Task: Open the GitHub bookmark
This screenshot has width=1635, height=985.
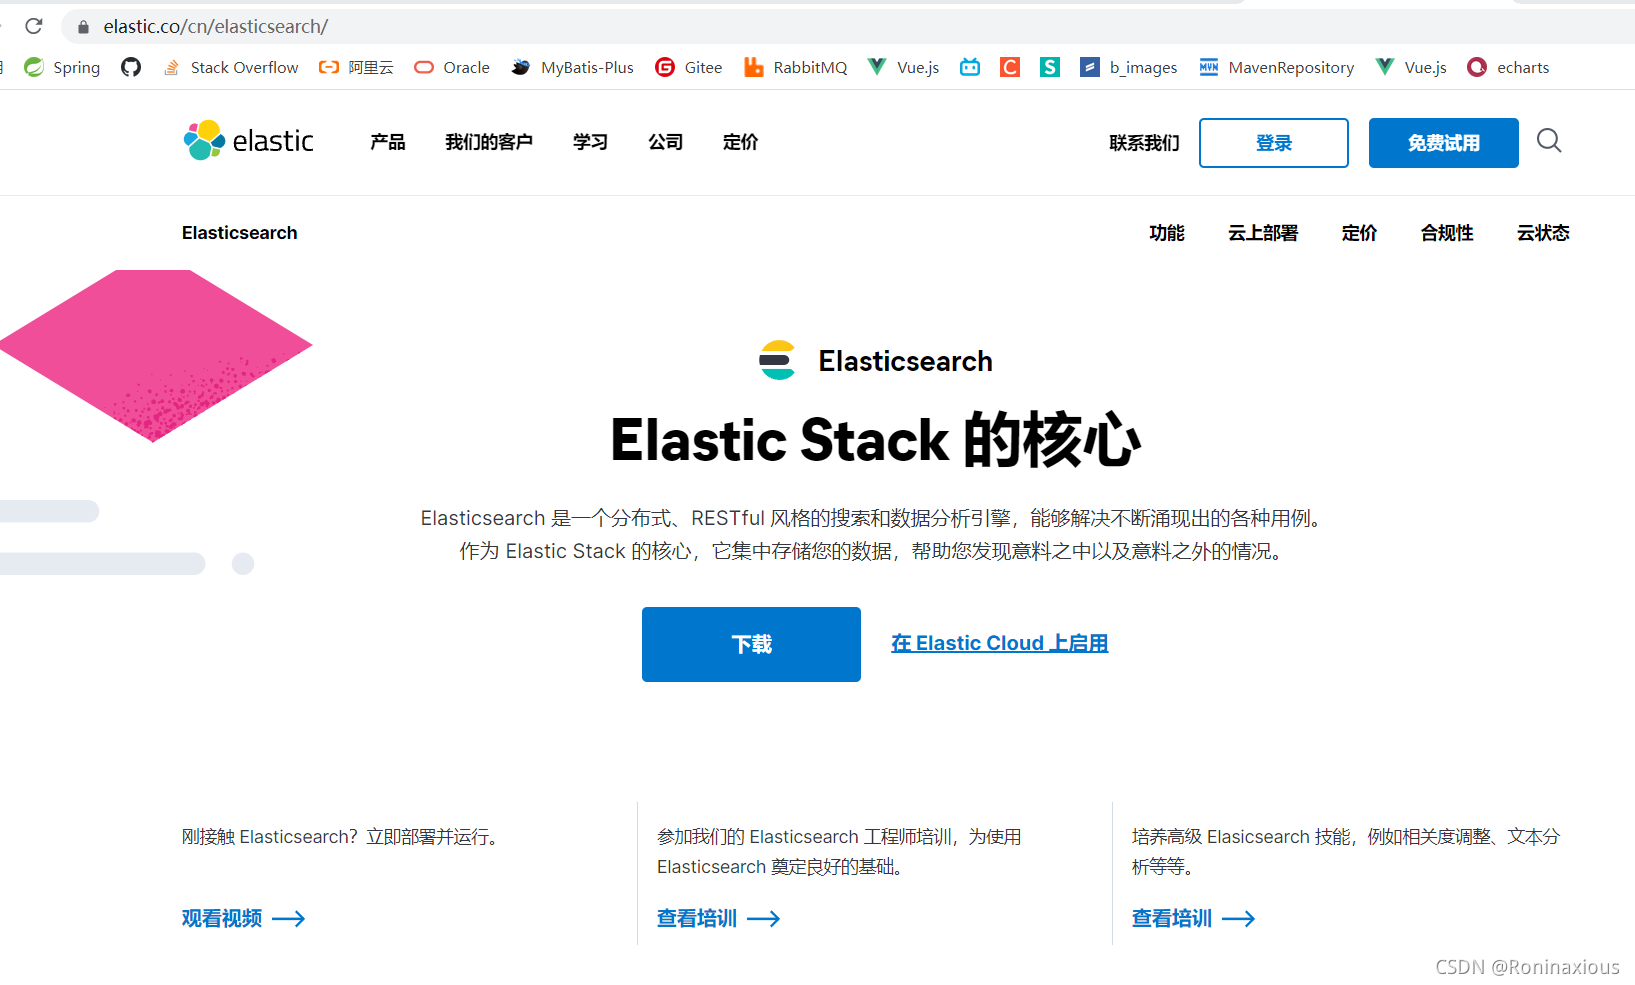Action: (x=131, y=67)
